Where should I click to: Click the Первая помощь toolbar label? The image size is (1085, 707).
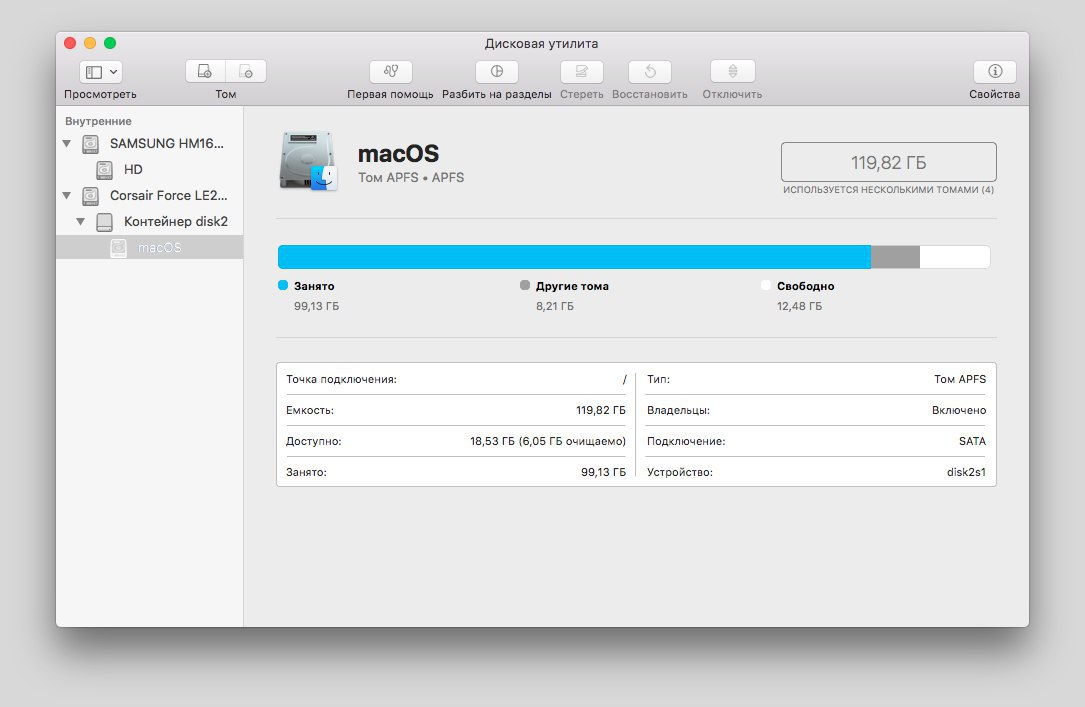point(390,94)
